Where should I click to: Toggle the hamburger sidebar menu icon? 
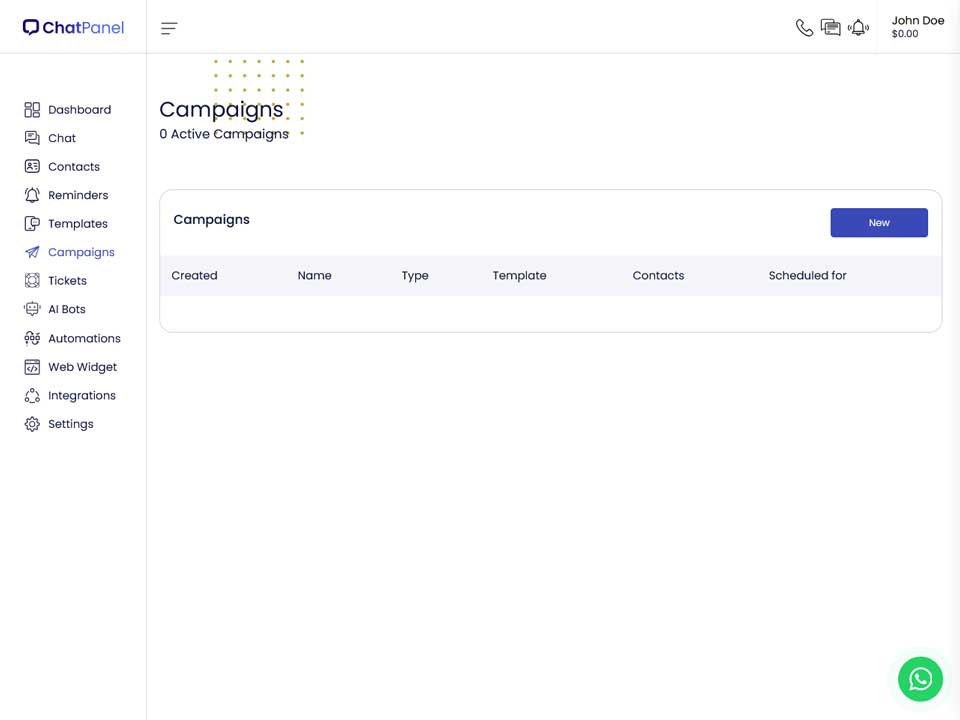point(169,28)
